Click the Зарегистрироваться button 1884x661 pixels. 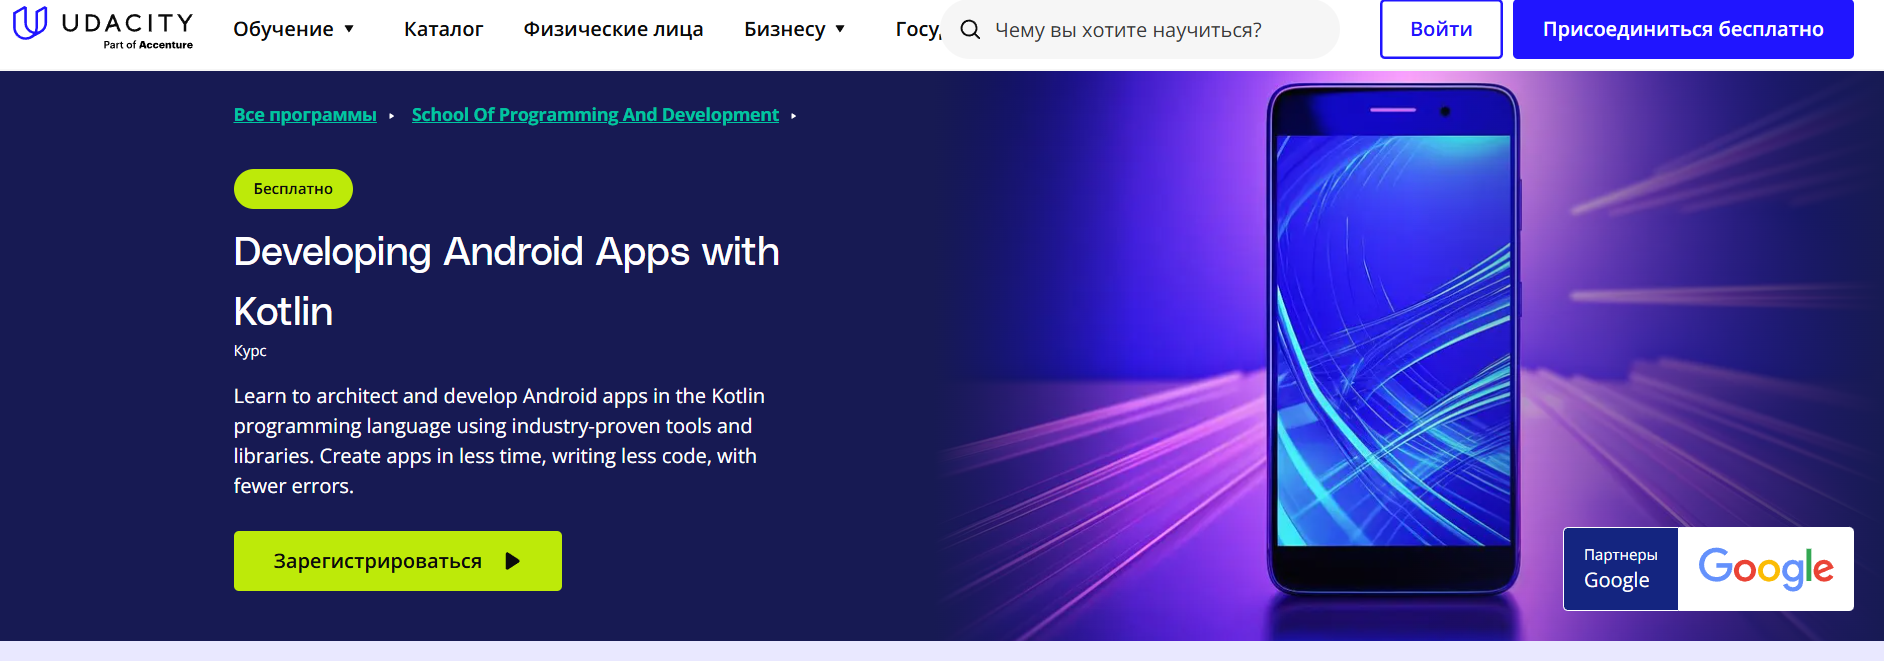pyautogui.click(x=398, y=561)
